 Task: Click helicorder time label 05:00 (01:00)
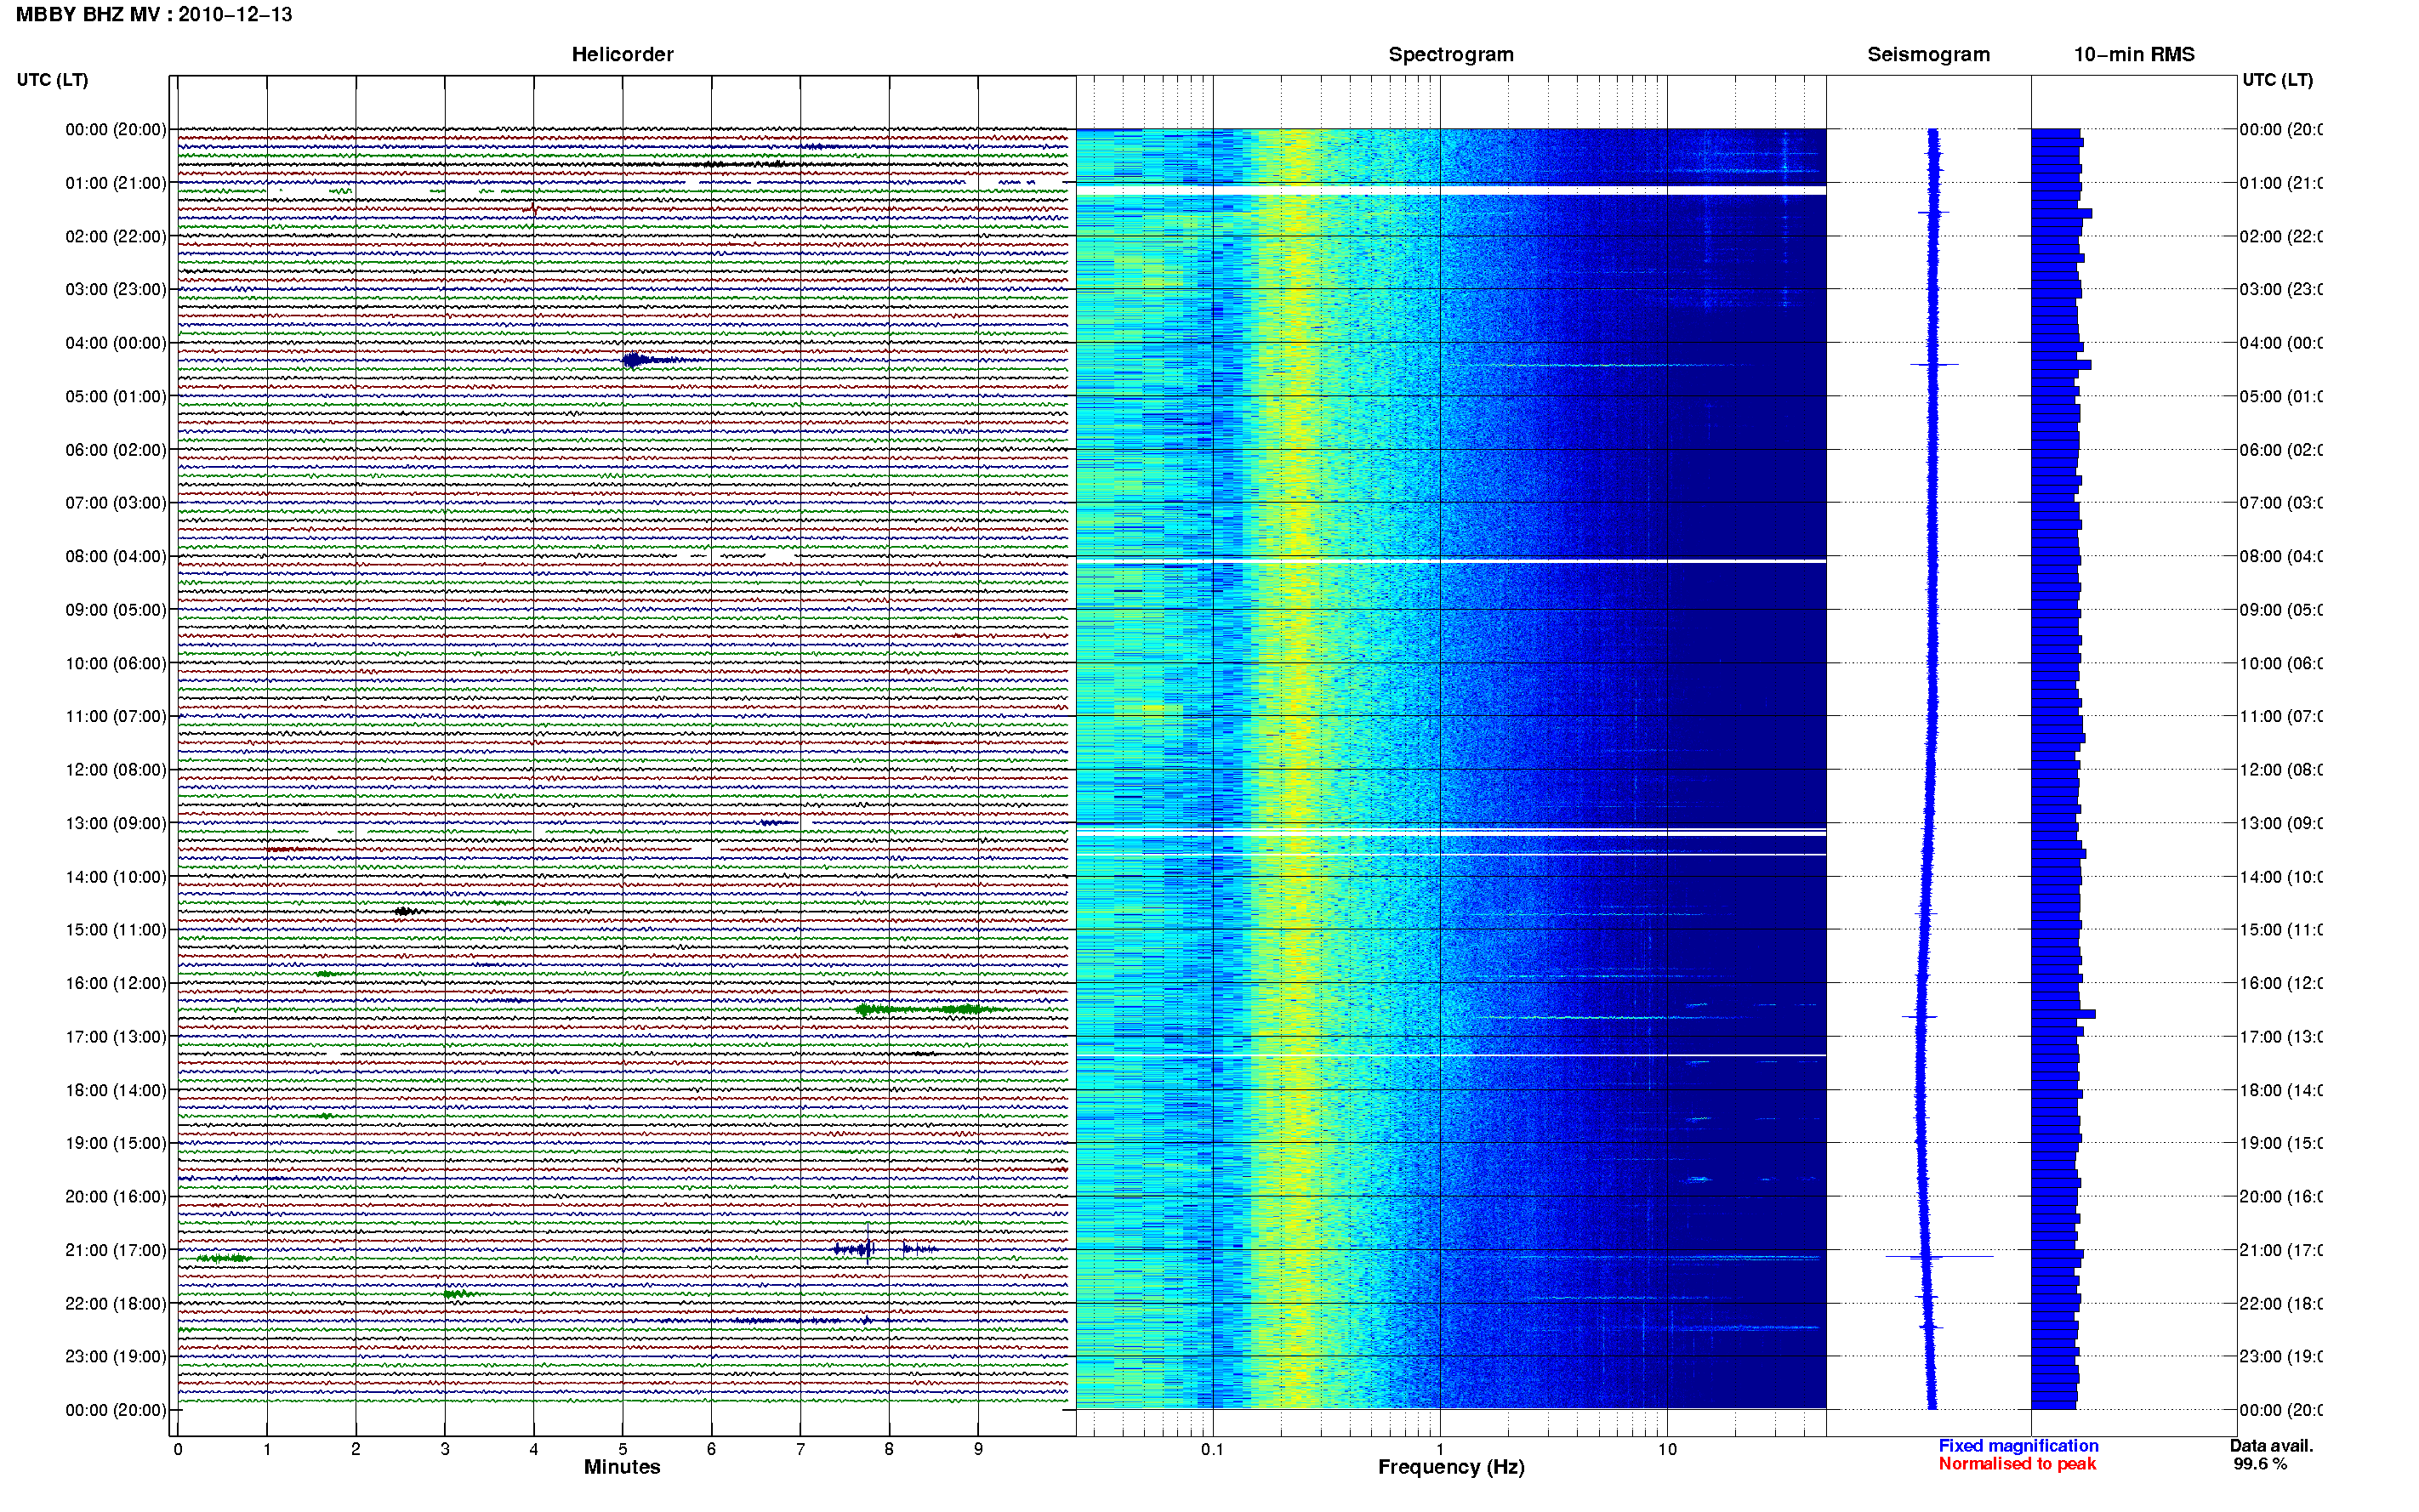116,396
